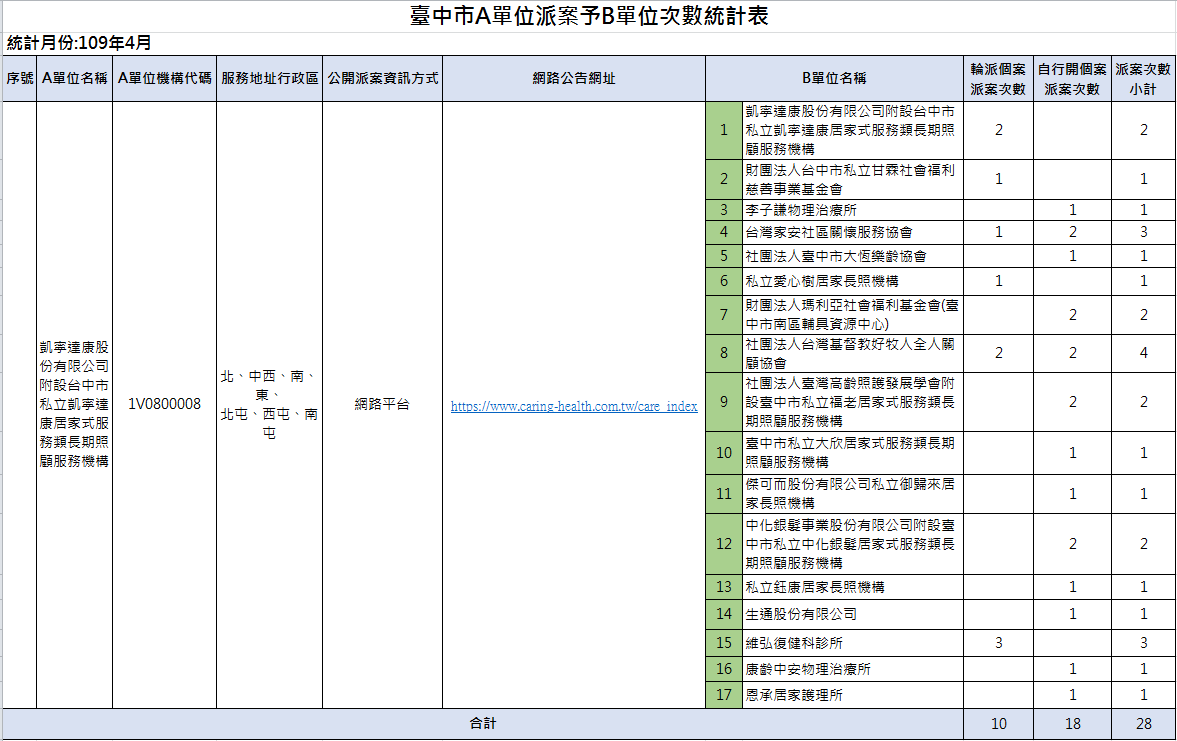Click the institution code cell 1V0800008

pos(164,404)
